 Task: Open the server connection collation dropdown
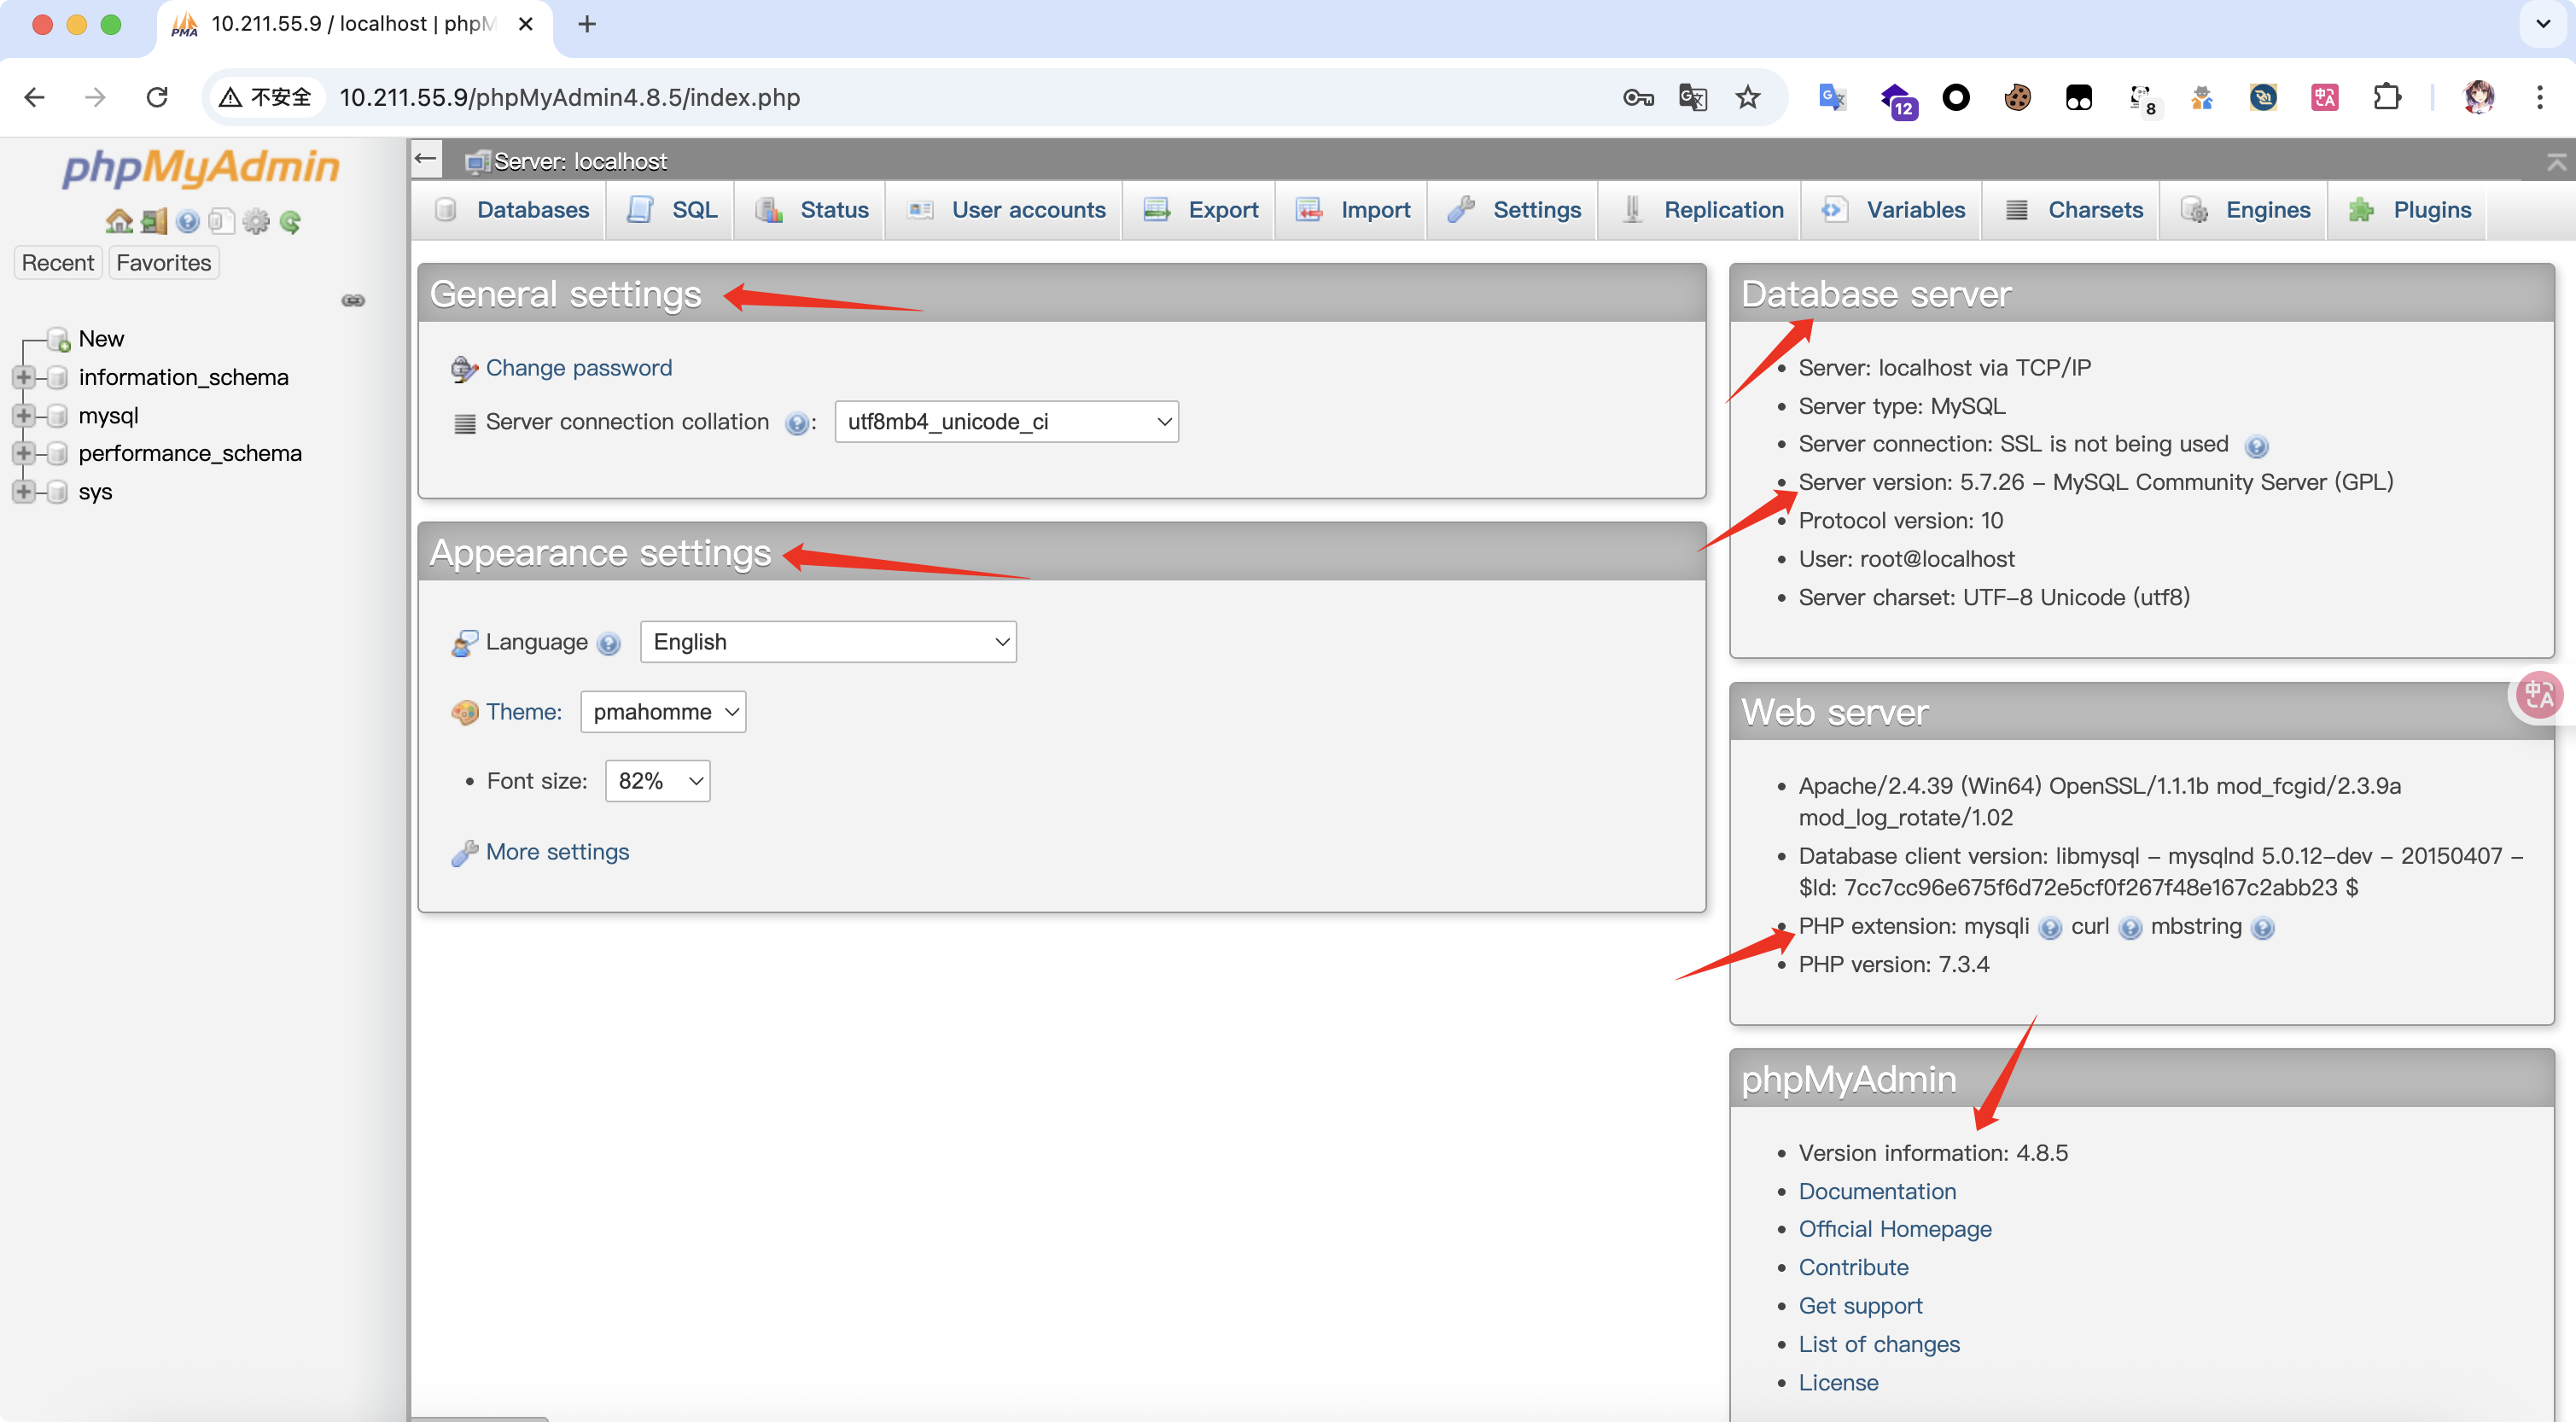tap(1006, 421)
